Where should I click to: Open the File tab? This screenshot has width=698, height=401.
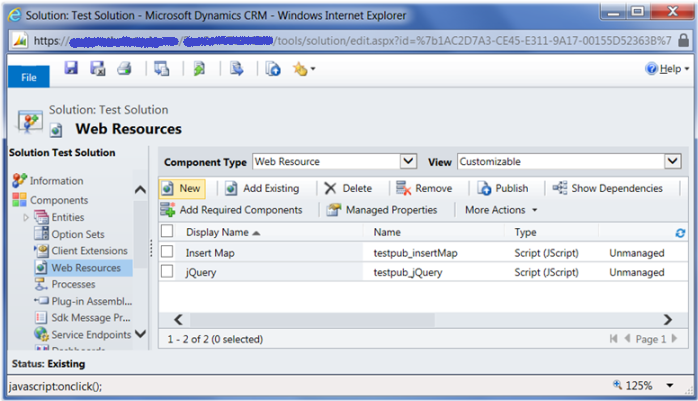point(29,77)
